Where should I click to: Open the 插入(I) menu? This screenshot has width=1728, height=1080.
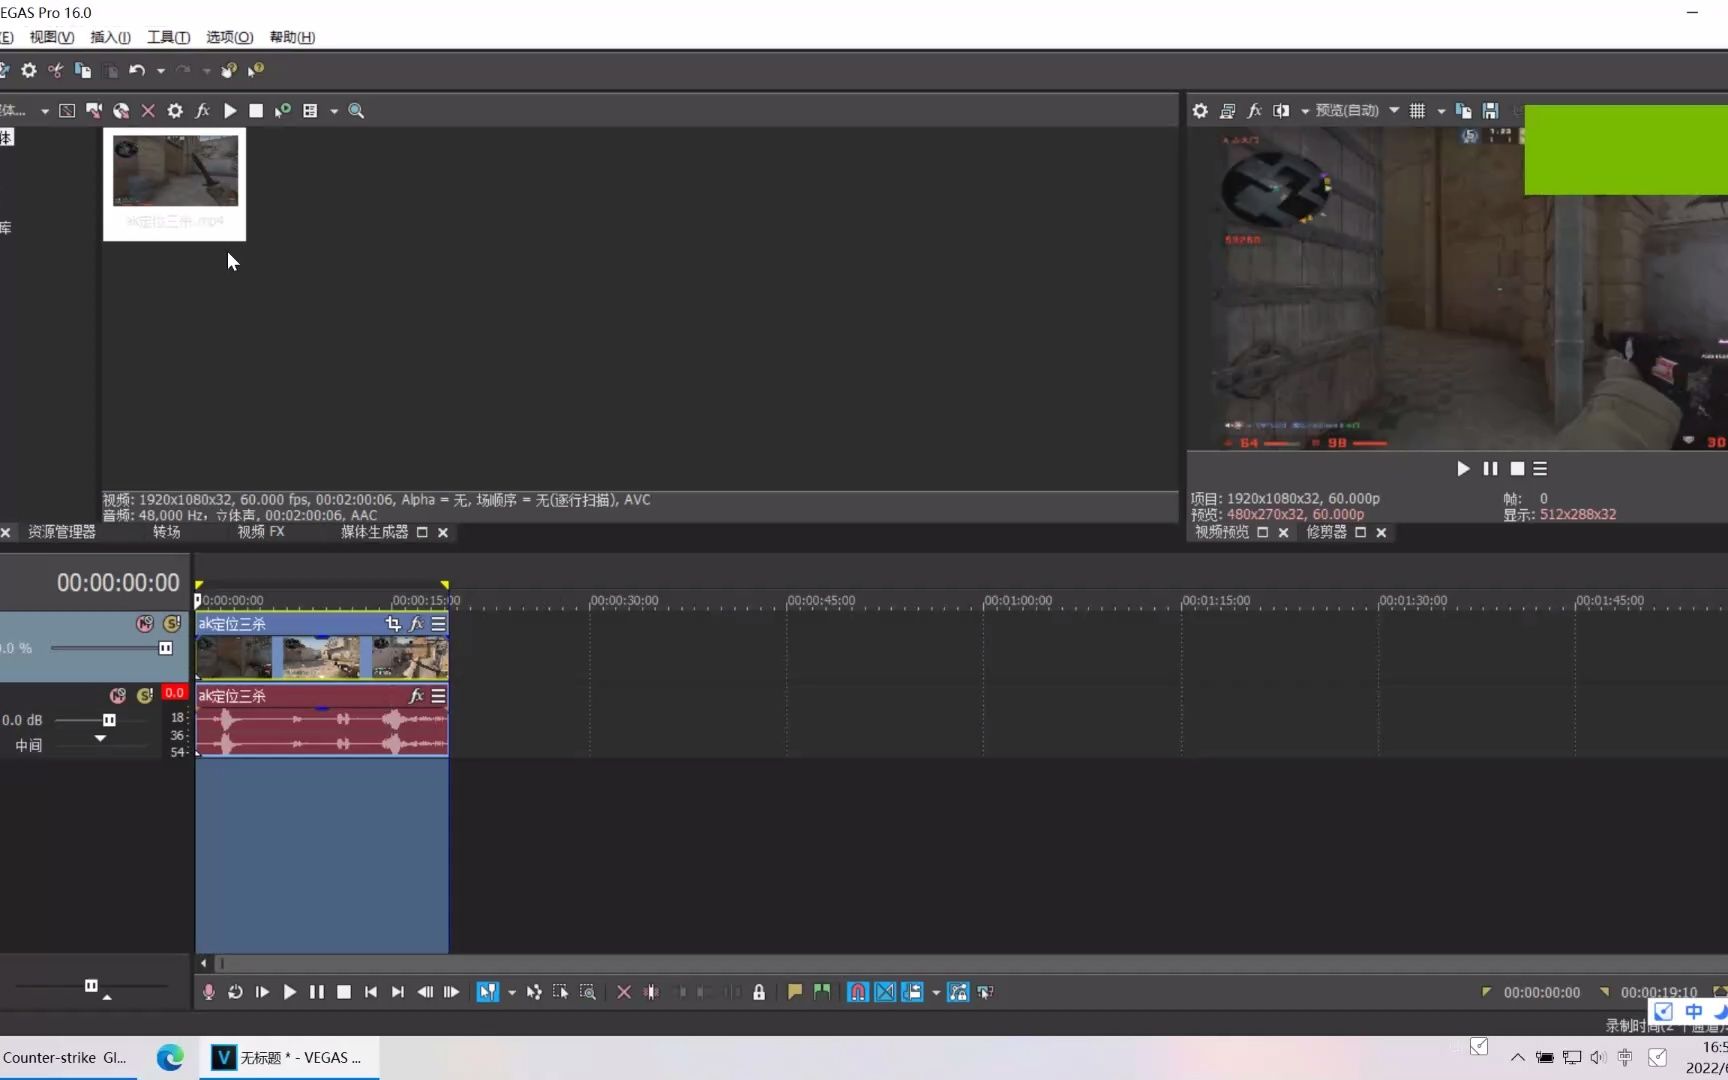pos(110,37)
